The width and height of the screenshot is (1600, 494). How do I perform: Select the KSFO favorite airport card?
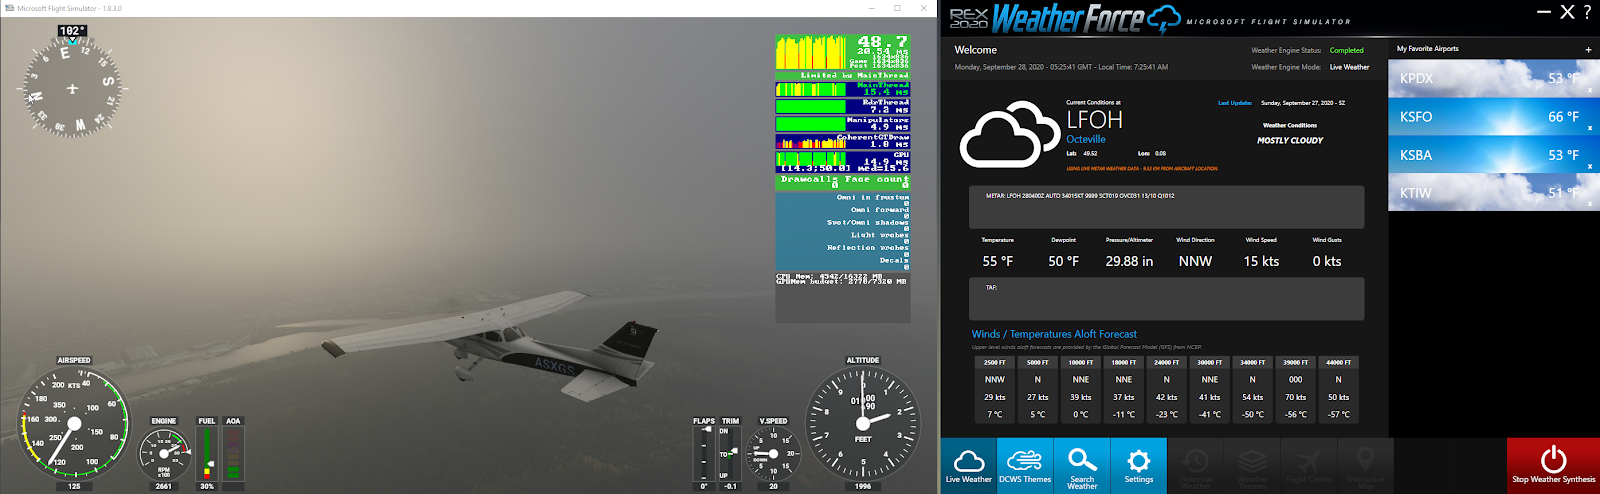1492,116
